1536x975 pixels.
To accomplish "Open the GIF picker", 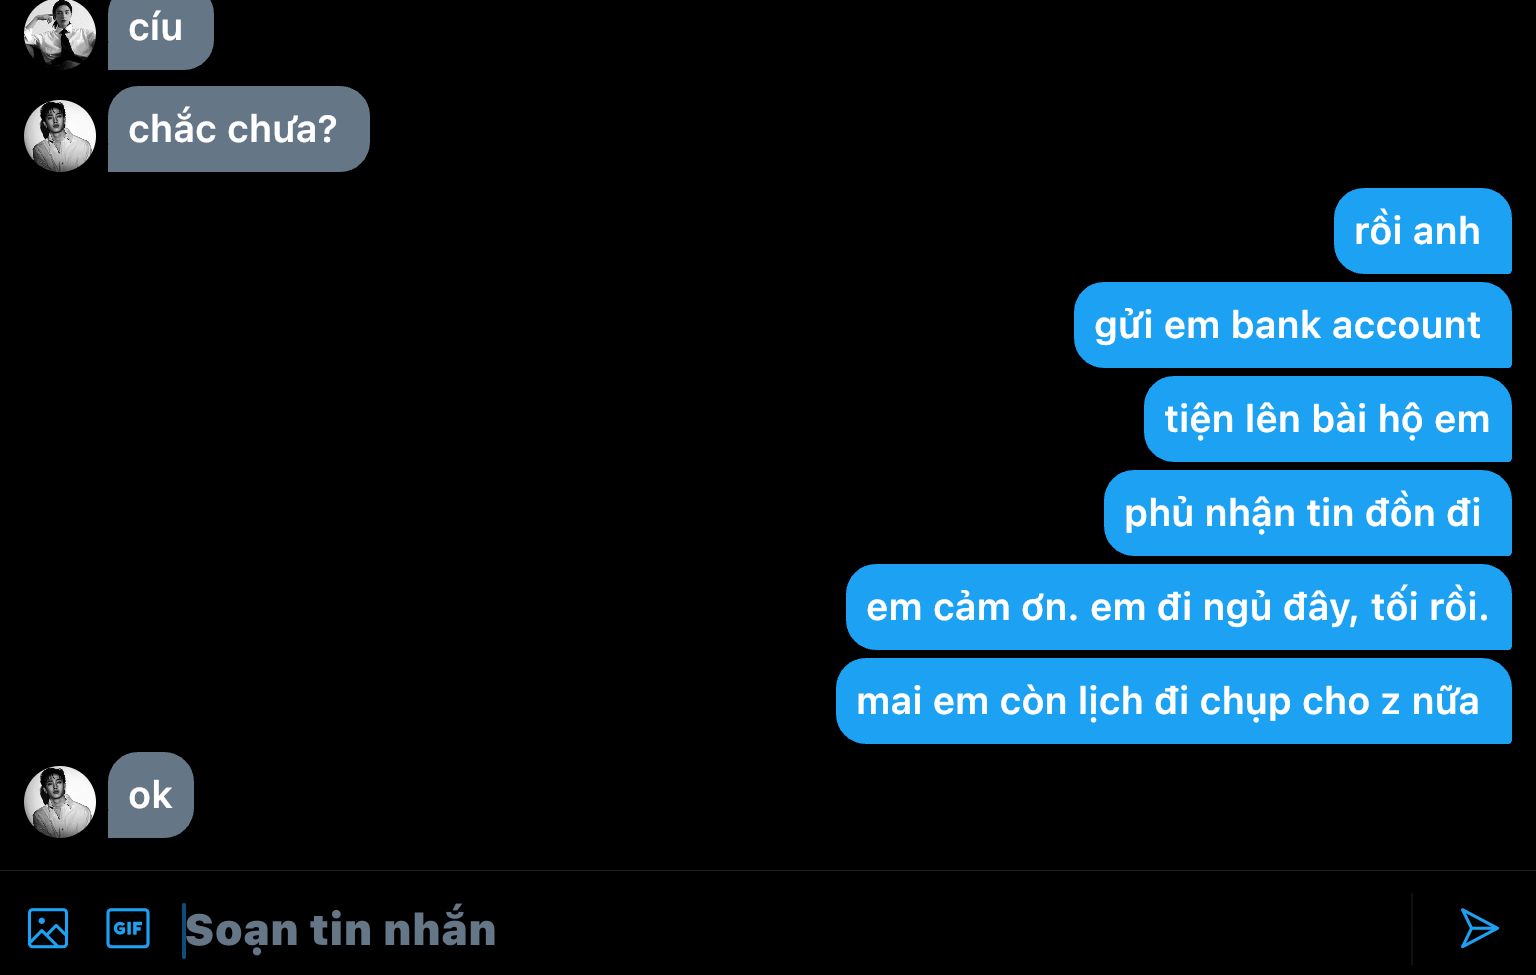I will point(128,928).
